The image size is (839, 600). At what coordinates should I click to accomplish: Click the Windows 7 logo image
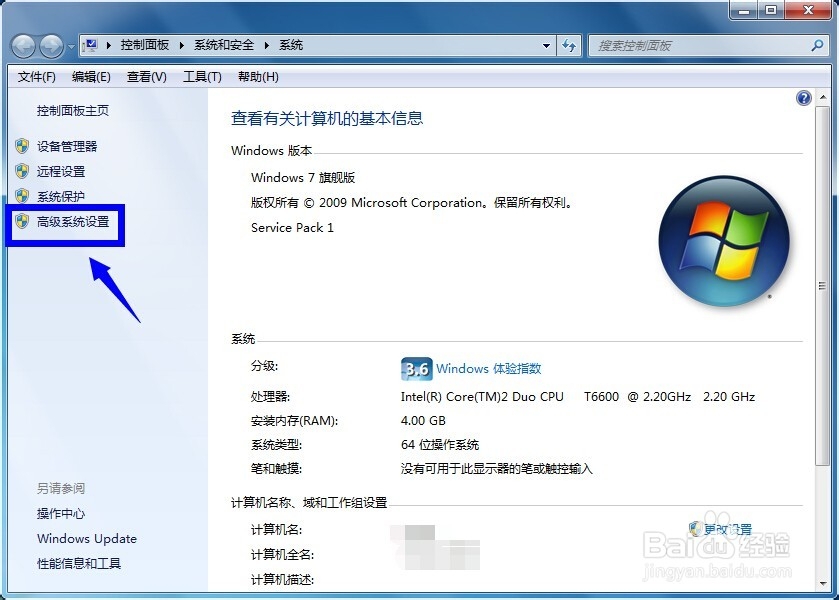(x=724, y=241)
